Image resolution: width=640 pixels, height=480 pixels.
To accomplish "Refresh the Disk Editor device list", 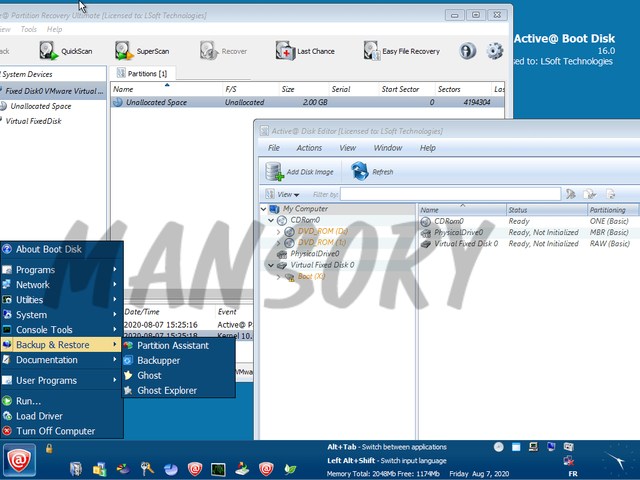I will (x=371, y=172).
